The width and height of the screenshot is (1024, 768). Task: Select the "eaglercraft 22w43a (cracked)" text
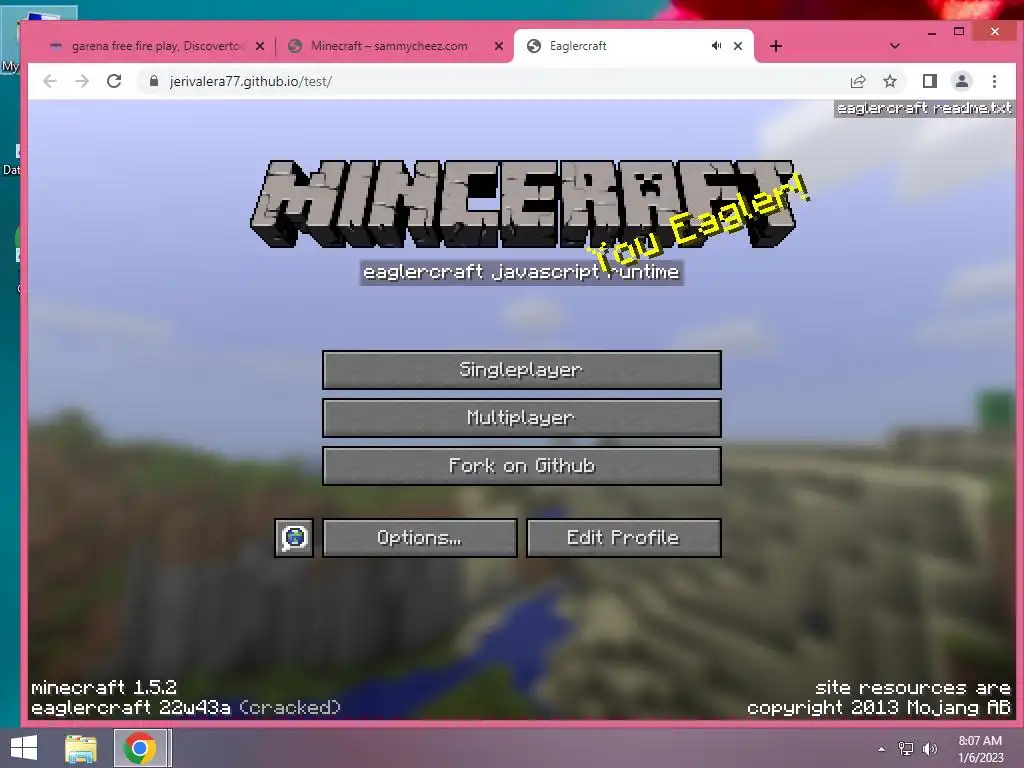[185, 708]
